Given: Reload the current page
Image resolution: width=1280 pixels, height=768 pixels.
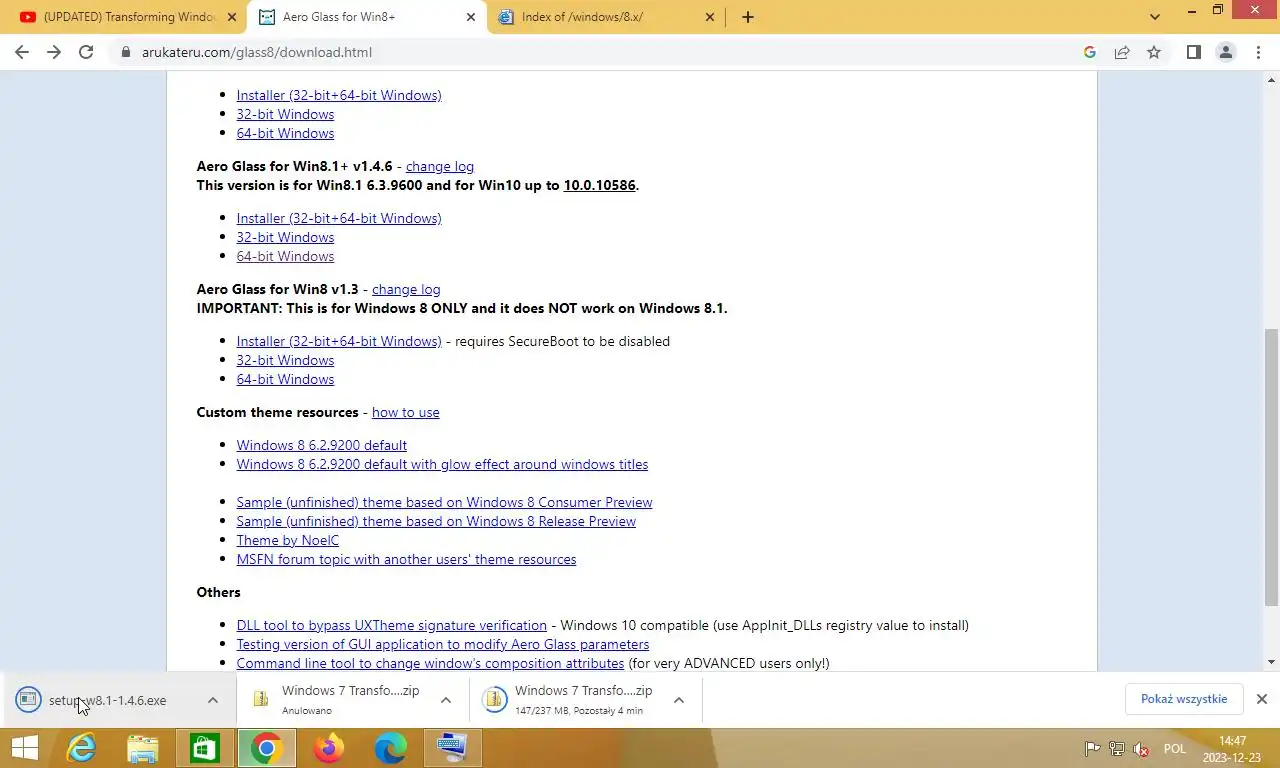Looking at the screenshot, I should pyautogui.click(x=86, y=52).
